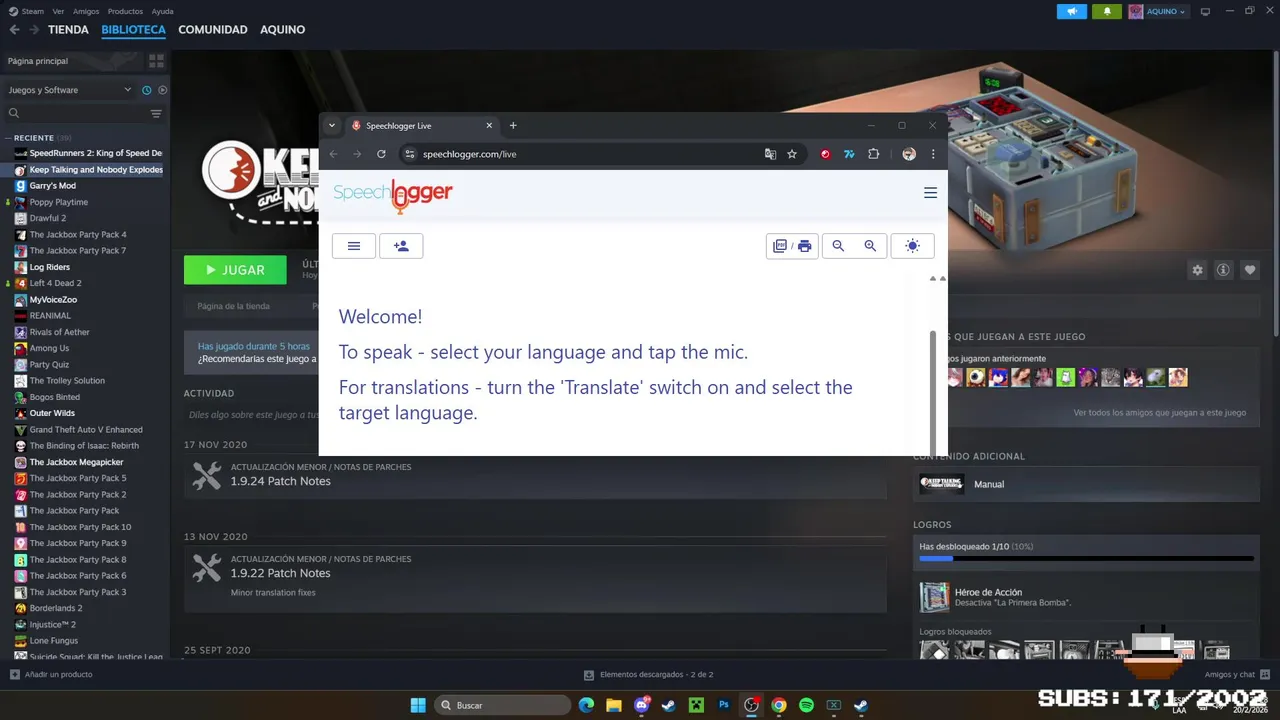Screen dimensions: 1280x720
Task: Open the Amigos menu in Steam
Action: (x=86, y=11)
